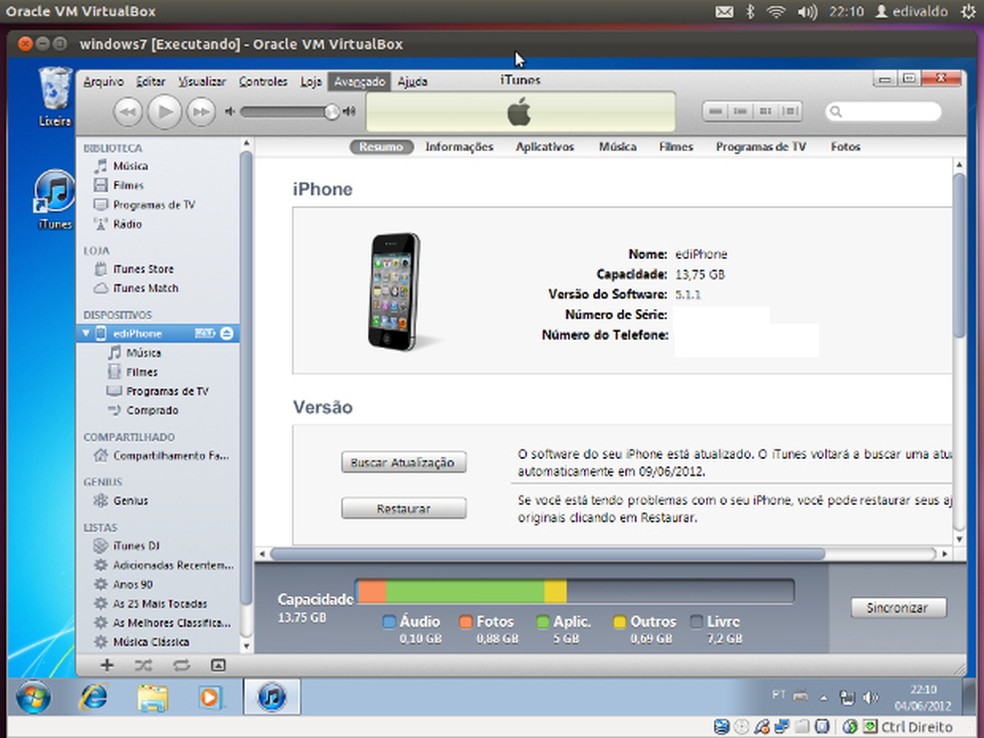Open the Lixeira recycle bin on desktop
Image resolution: width=984 pixels, height=738 pixels.
tap(55, 95)
